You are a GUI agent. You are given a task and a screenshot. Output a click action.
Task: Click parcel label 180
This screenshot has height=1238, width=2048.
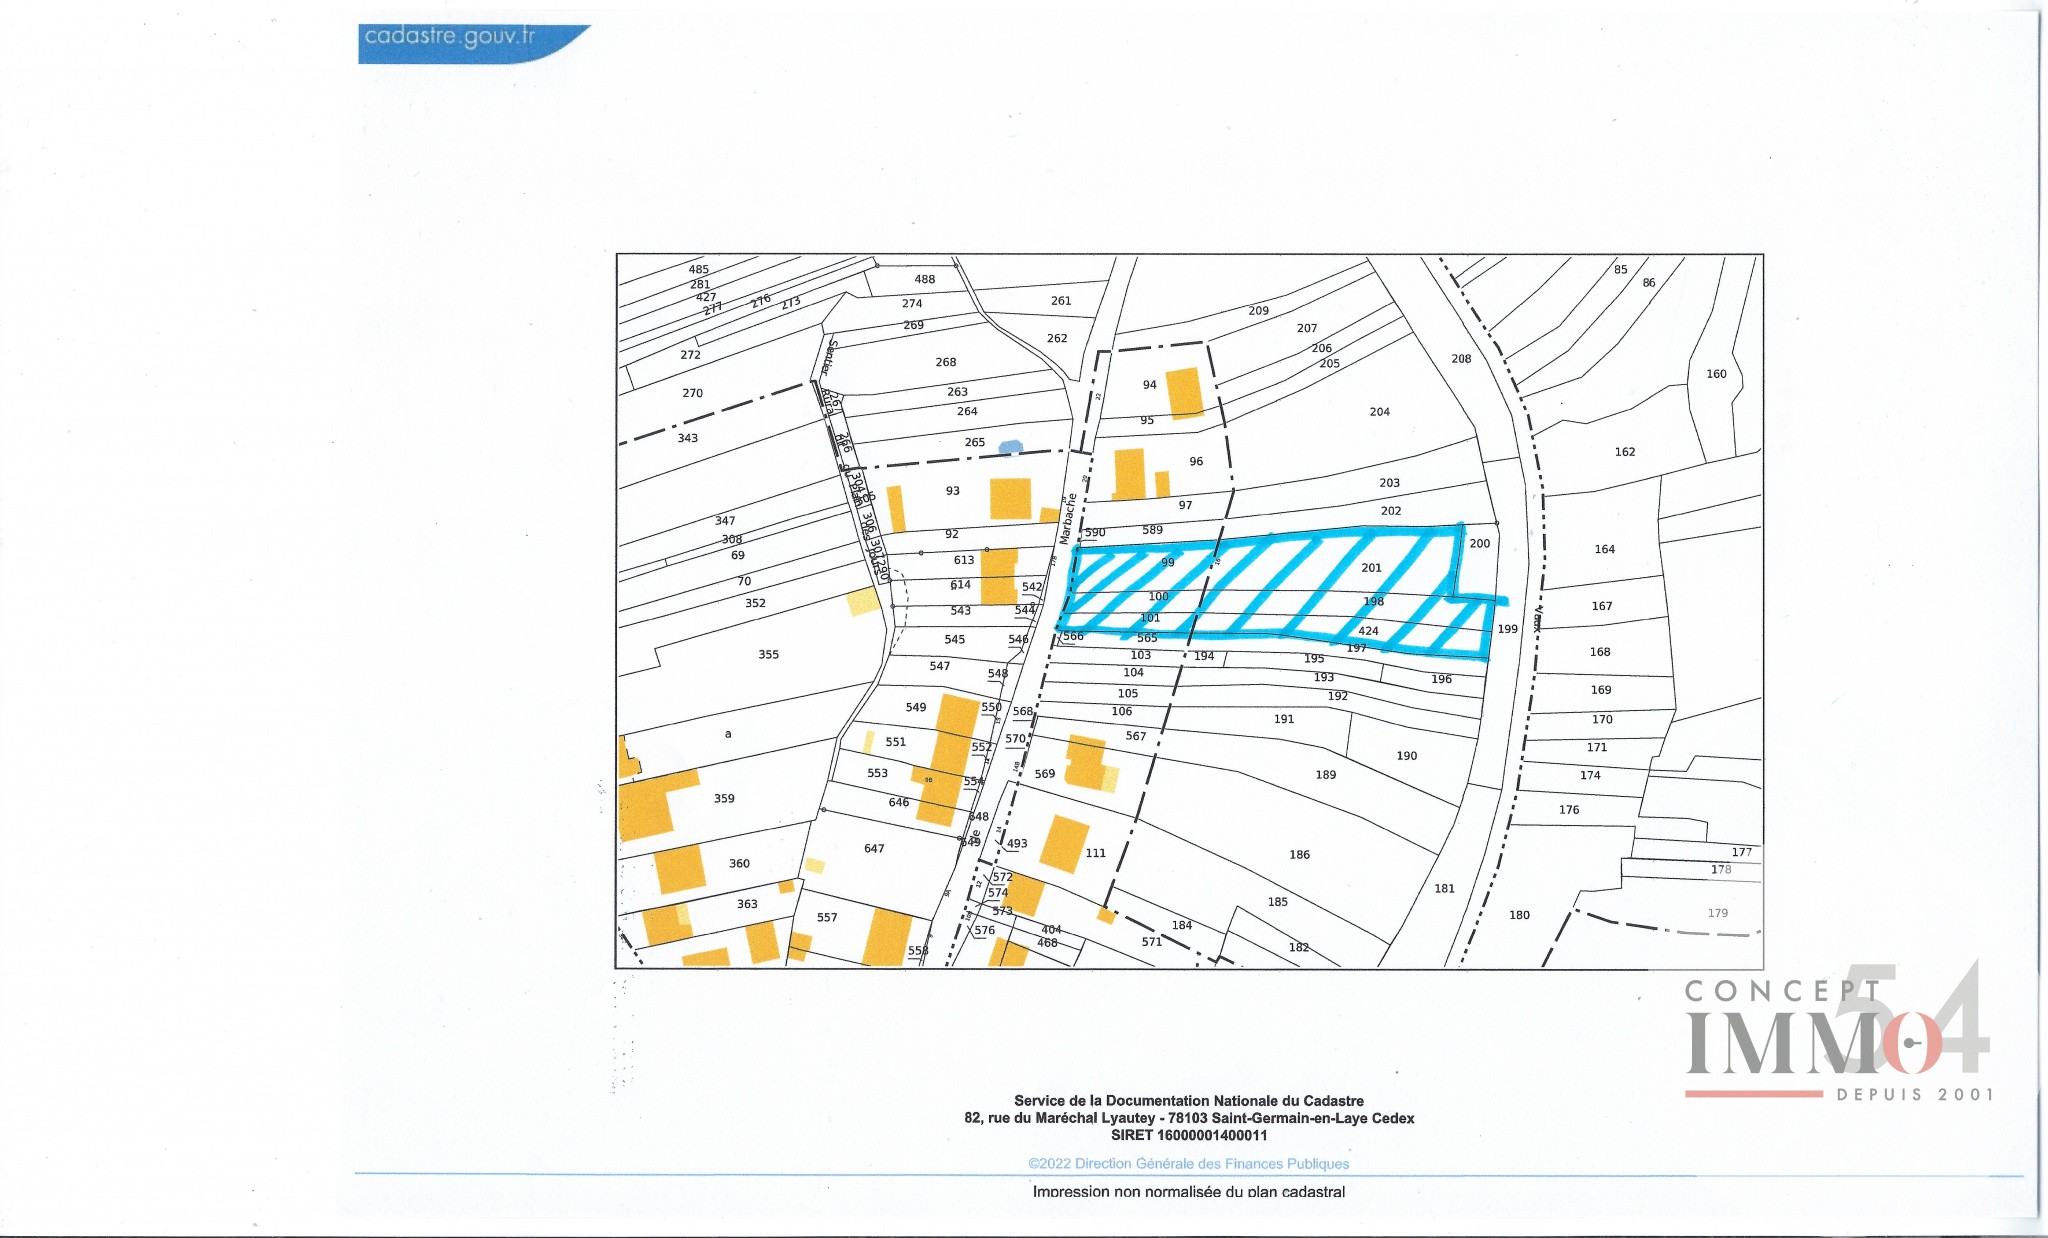click(x=1519, y=915)
